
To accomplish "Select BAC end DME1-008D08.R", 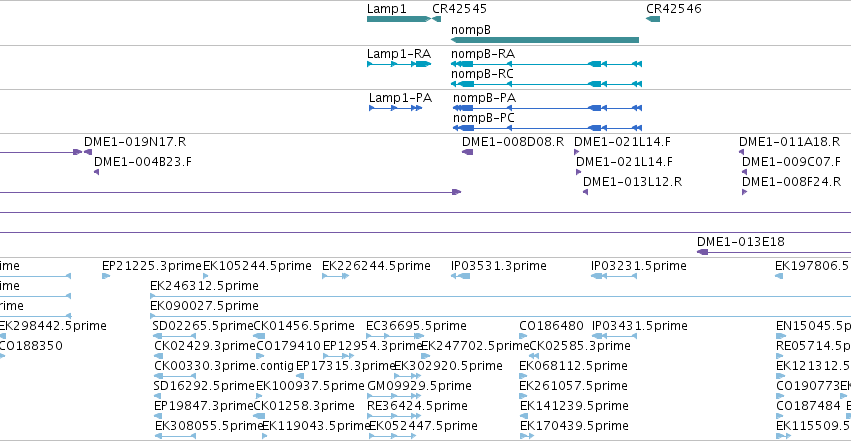I will [x=467, y=152].
